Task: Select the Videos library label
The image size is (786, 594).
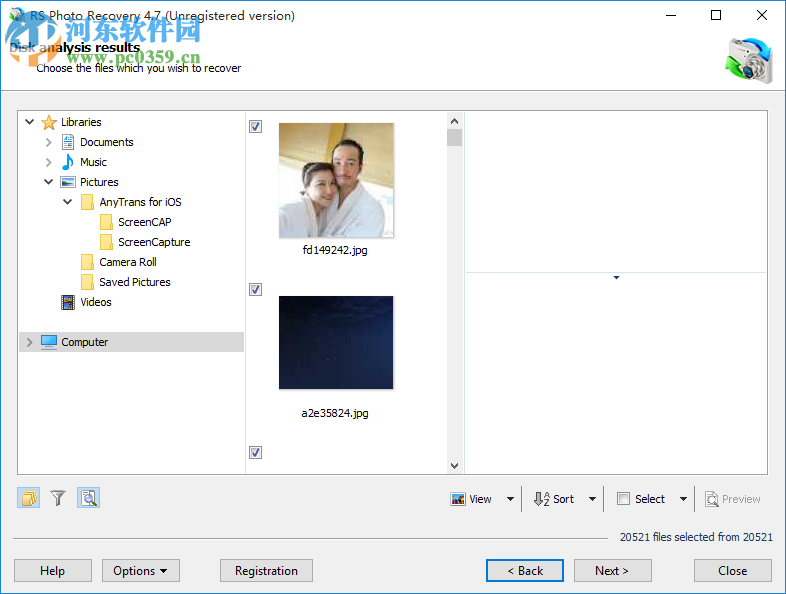Action: [x=96, y=302]
